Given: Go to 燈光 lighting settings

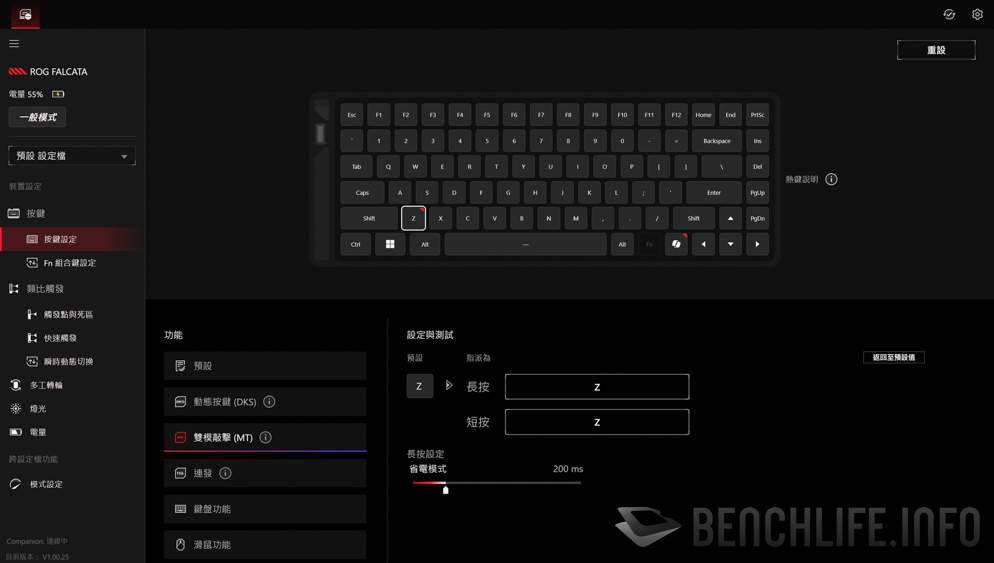Looking at the screenshot, I should 37,409.
